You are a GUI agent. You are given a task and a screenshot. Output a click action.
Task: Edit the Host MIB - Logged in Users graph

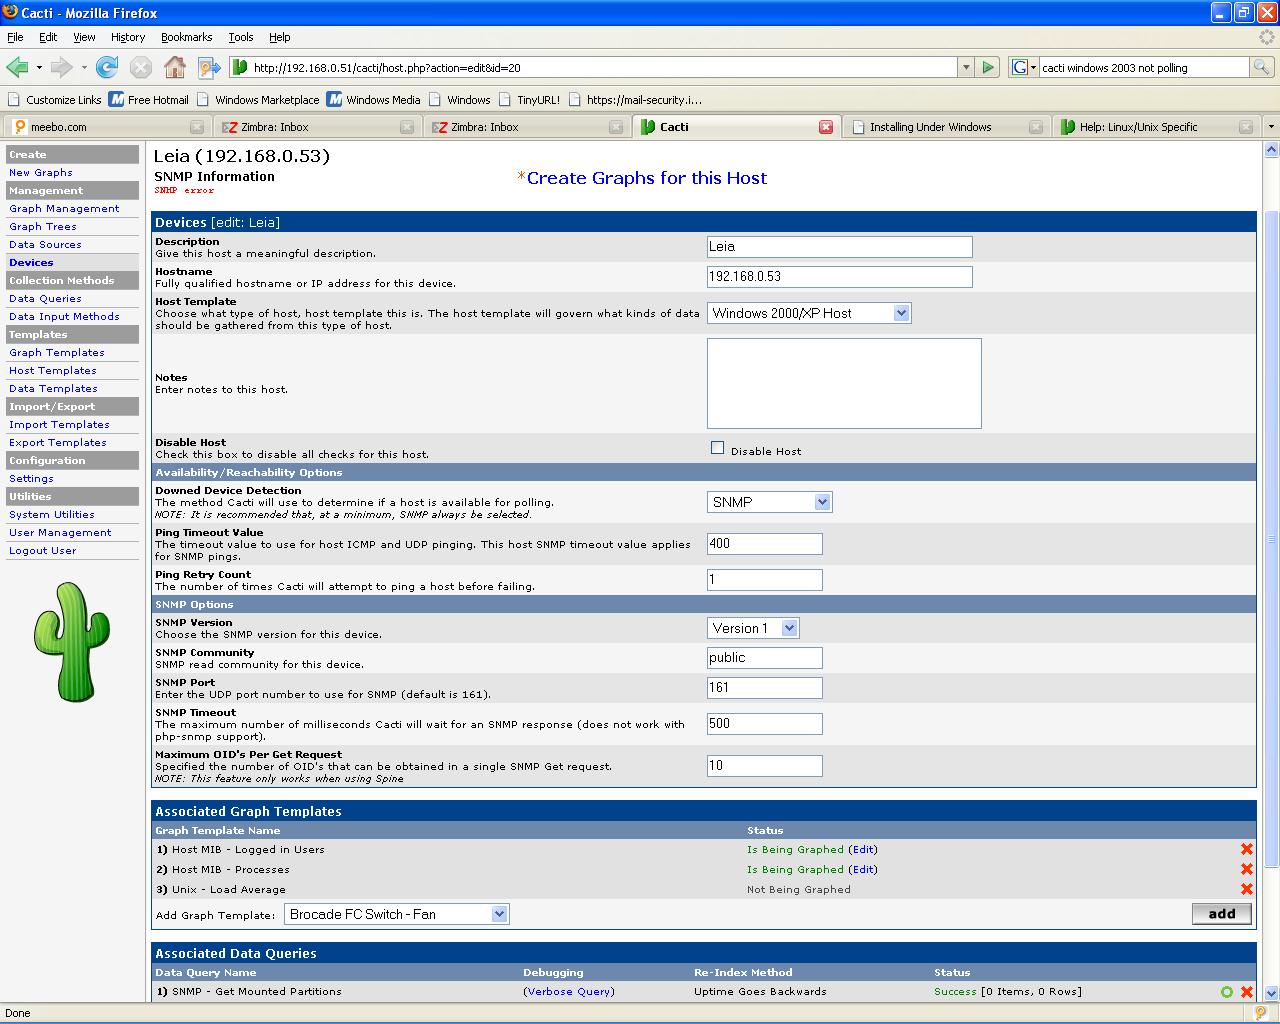863,850
